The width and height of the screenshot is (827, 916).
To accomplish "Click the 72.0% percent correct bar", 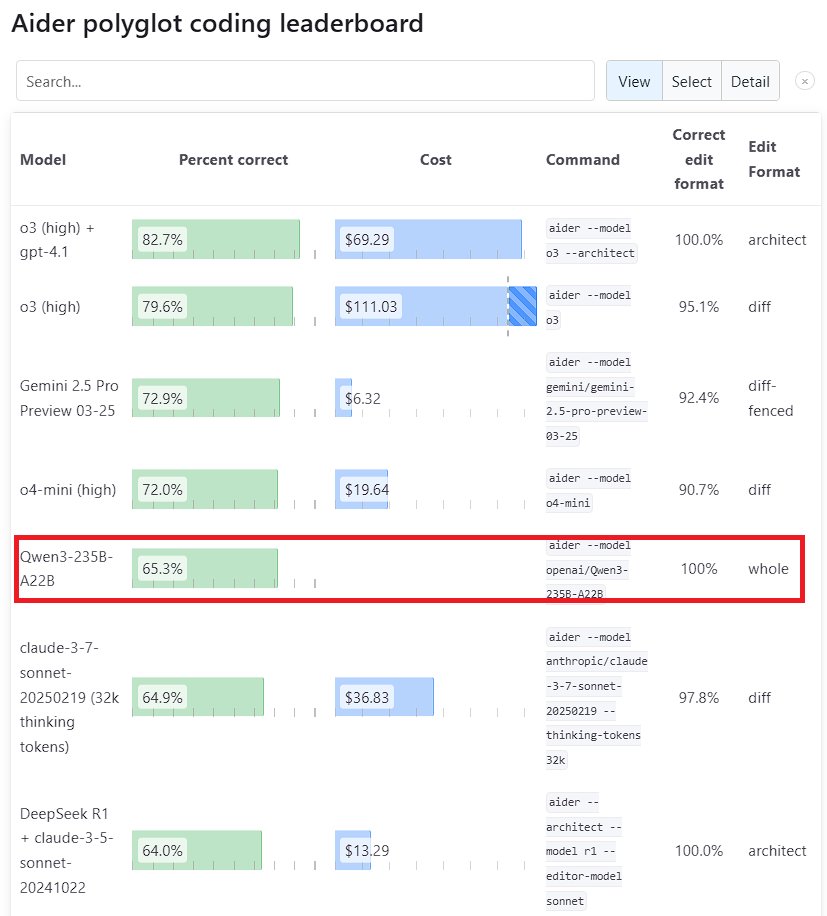I will (205, 489).
